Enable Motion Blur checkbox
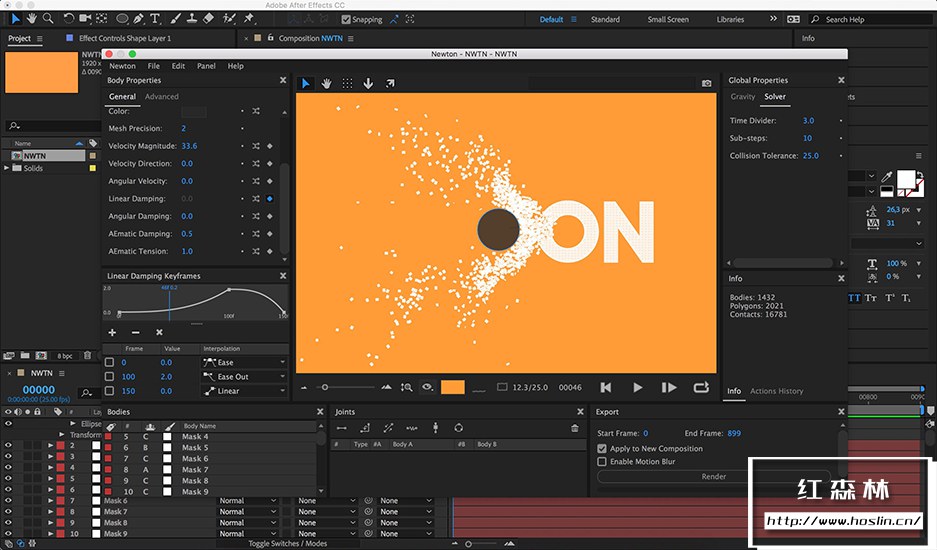 (602, 462)
